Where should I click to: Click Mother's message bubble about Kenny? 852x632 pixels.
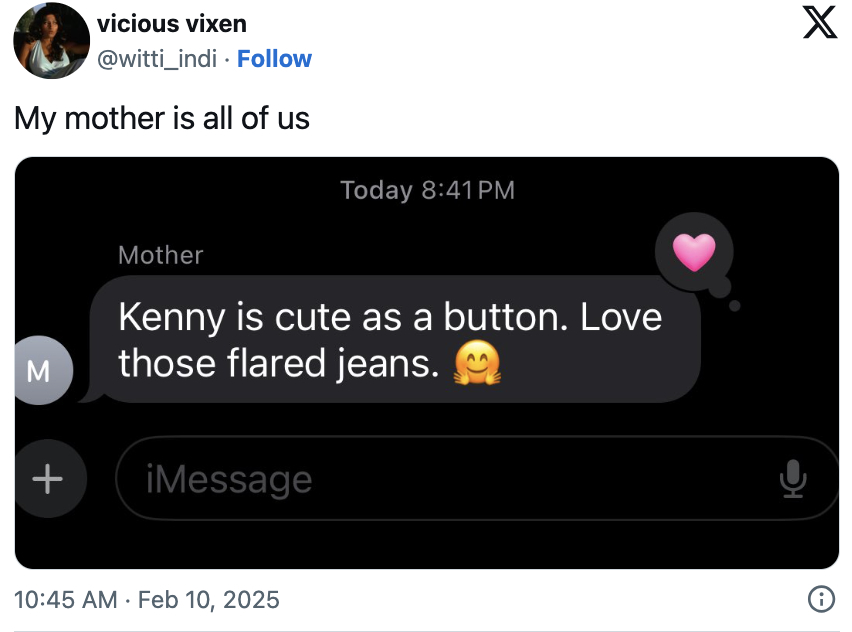click(390, 340)
